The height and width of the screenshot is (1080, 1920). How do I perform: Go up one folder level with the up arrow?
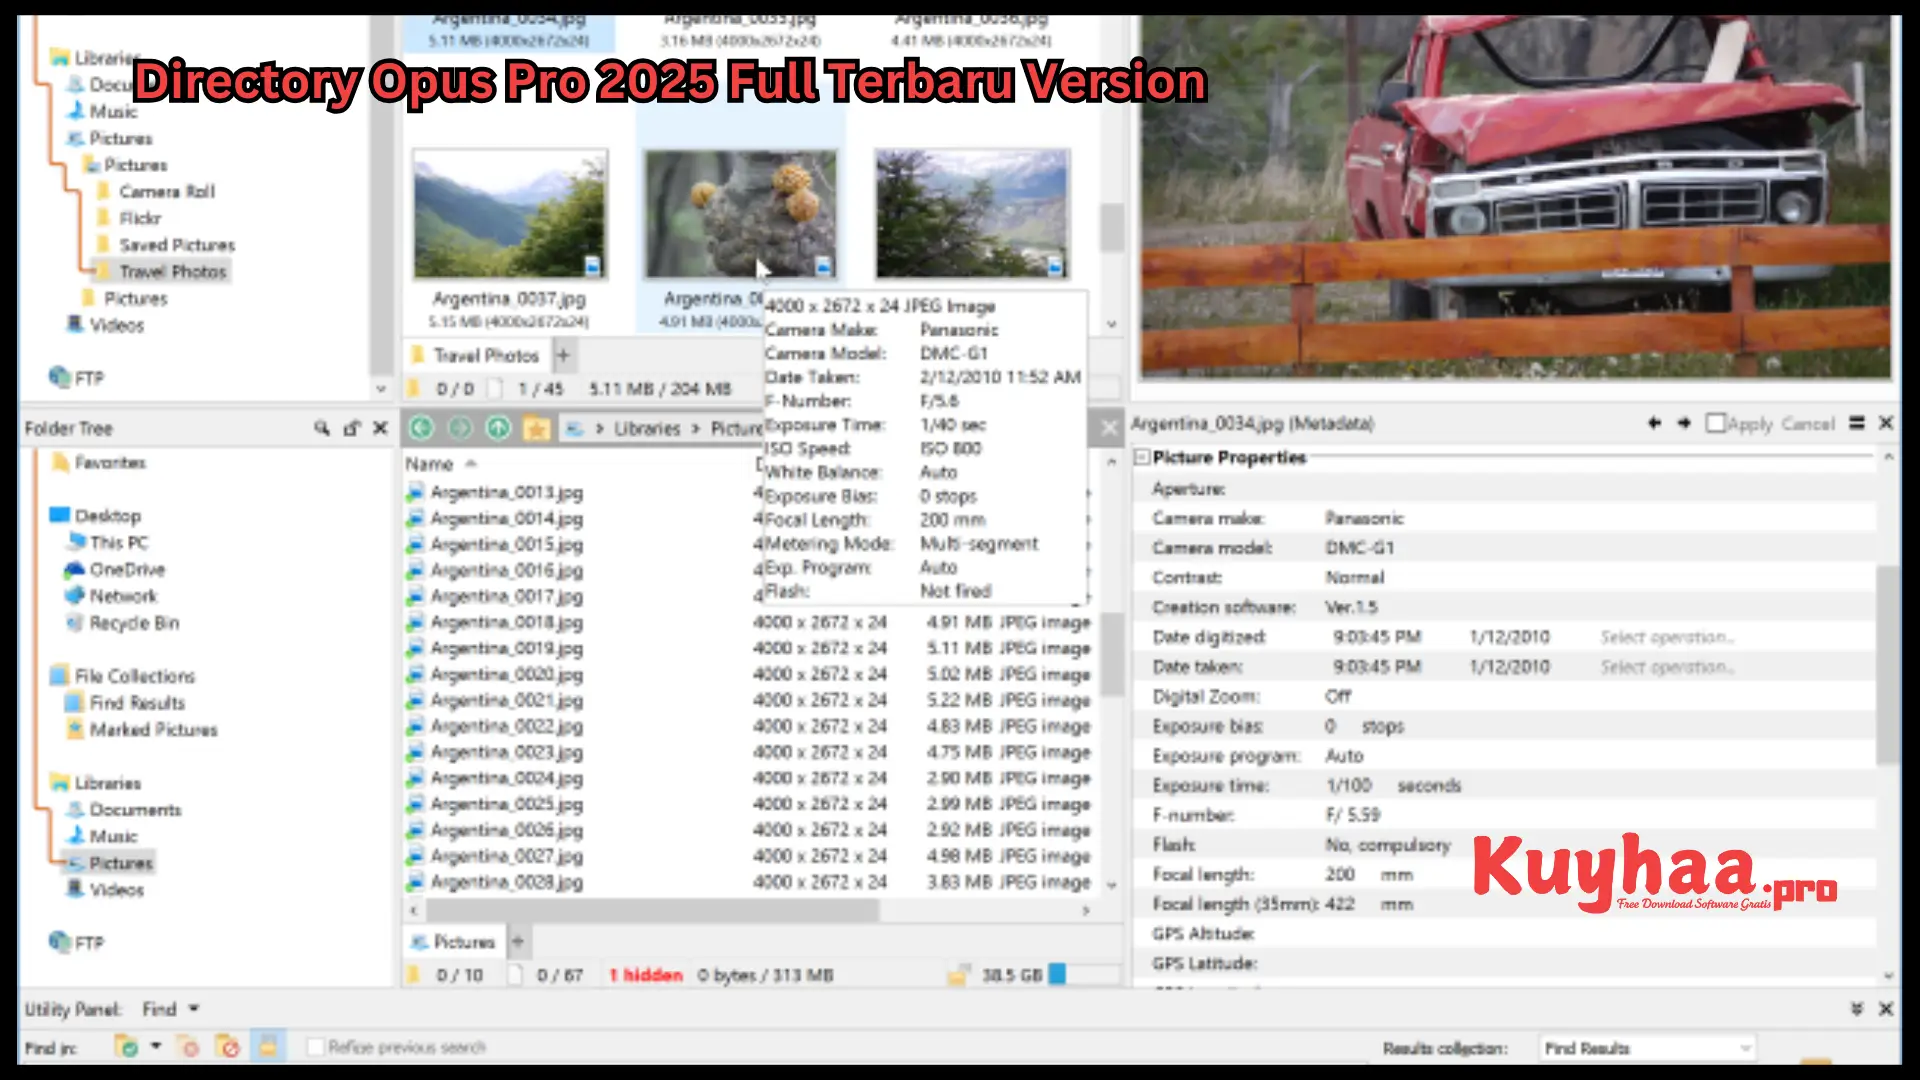click(x=497, y=428)
